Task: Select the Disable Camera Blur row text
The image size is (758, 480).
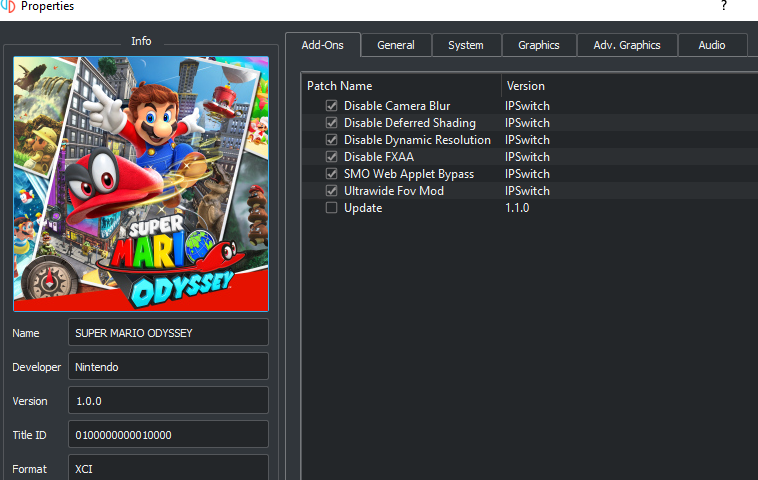Action: click(x=397, y=106)
